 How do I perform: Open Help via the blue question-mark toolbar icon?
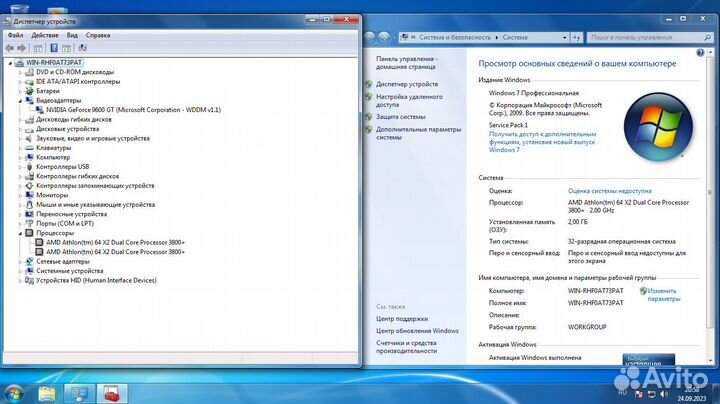(54, 48)
